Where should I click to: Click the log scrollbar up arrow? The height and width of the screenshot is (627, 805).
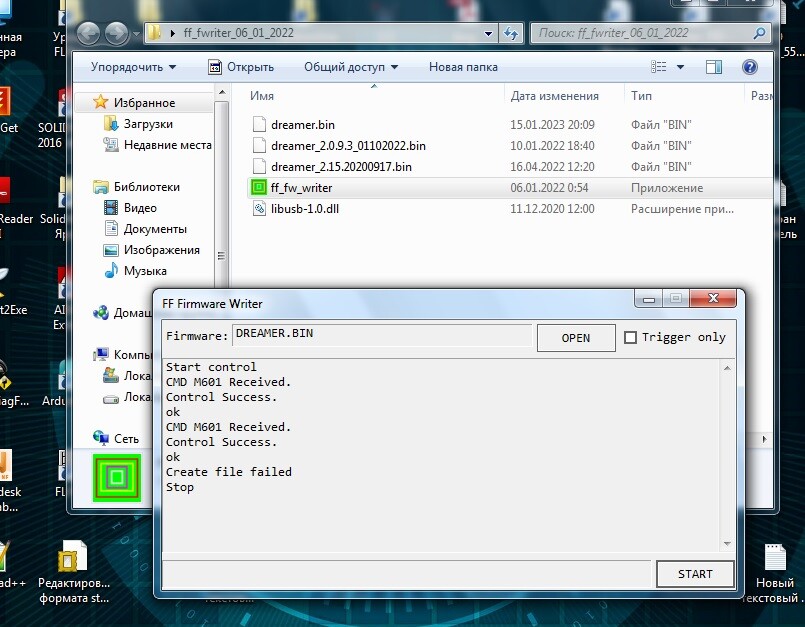tap(727, 368)
